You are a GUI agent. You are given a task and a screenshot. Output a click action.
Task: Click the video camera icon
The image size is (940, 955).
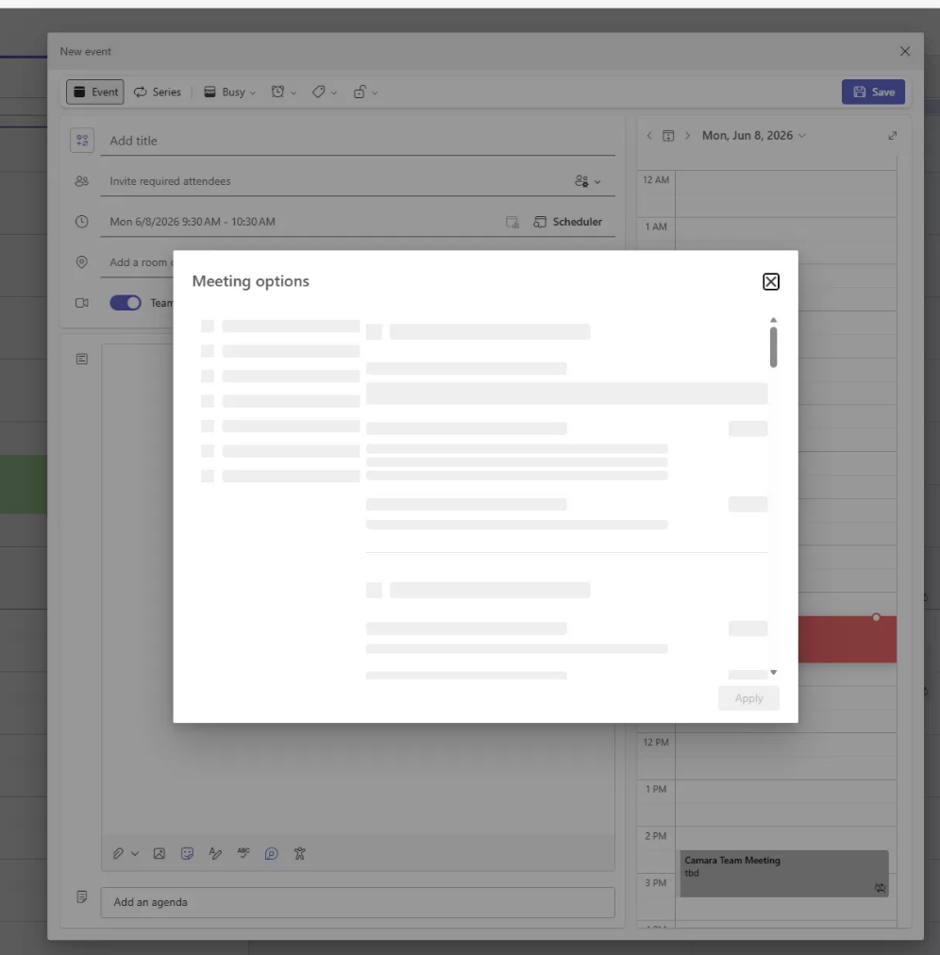[82, 303]
